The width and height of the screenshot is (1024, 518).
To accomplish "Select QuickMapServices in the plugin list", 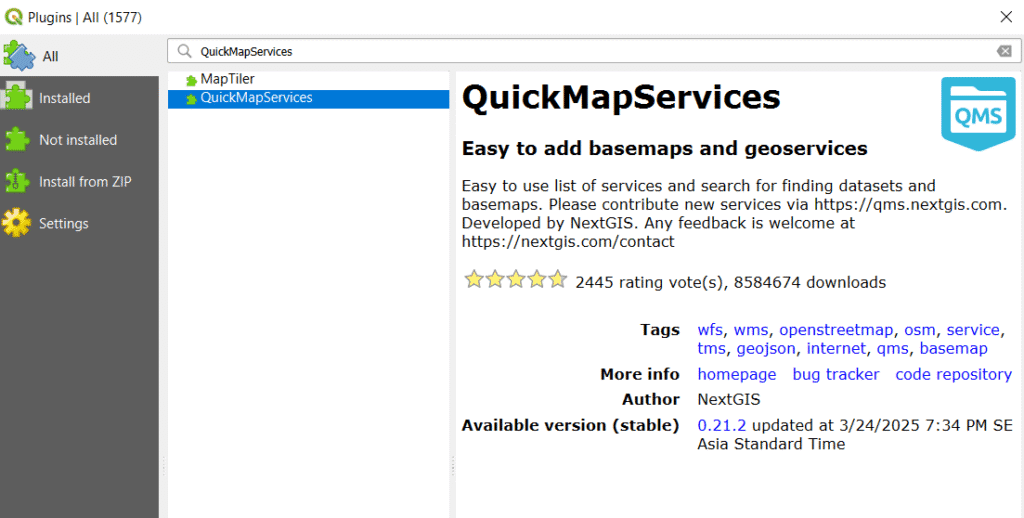I will coord(308,98).
